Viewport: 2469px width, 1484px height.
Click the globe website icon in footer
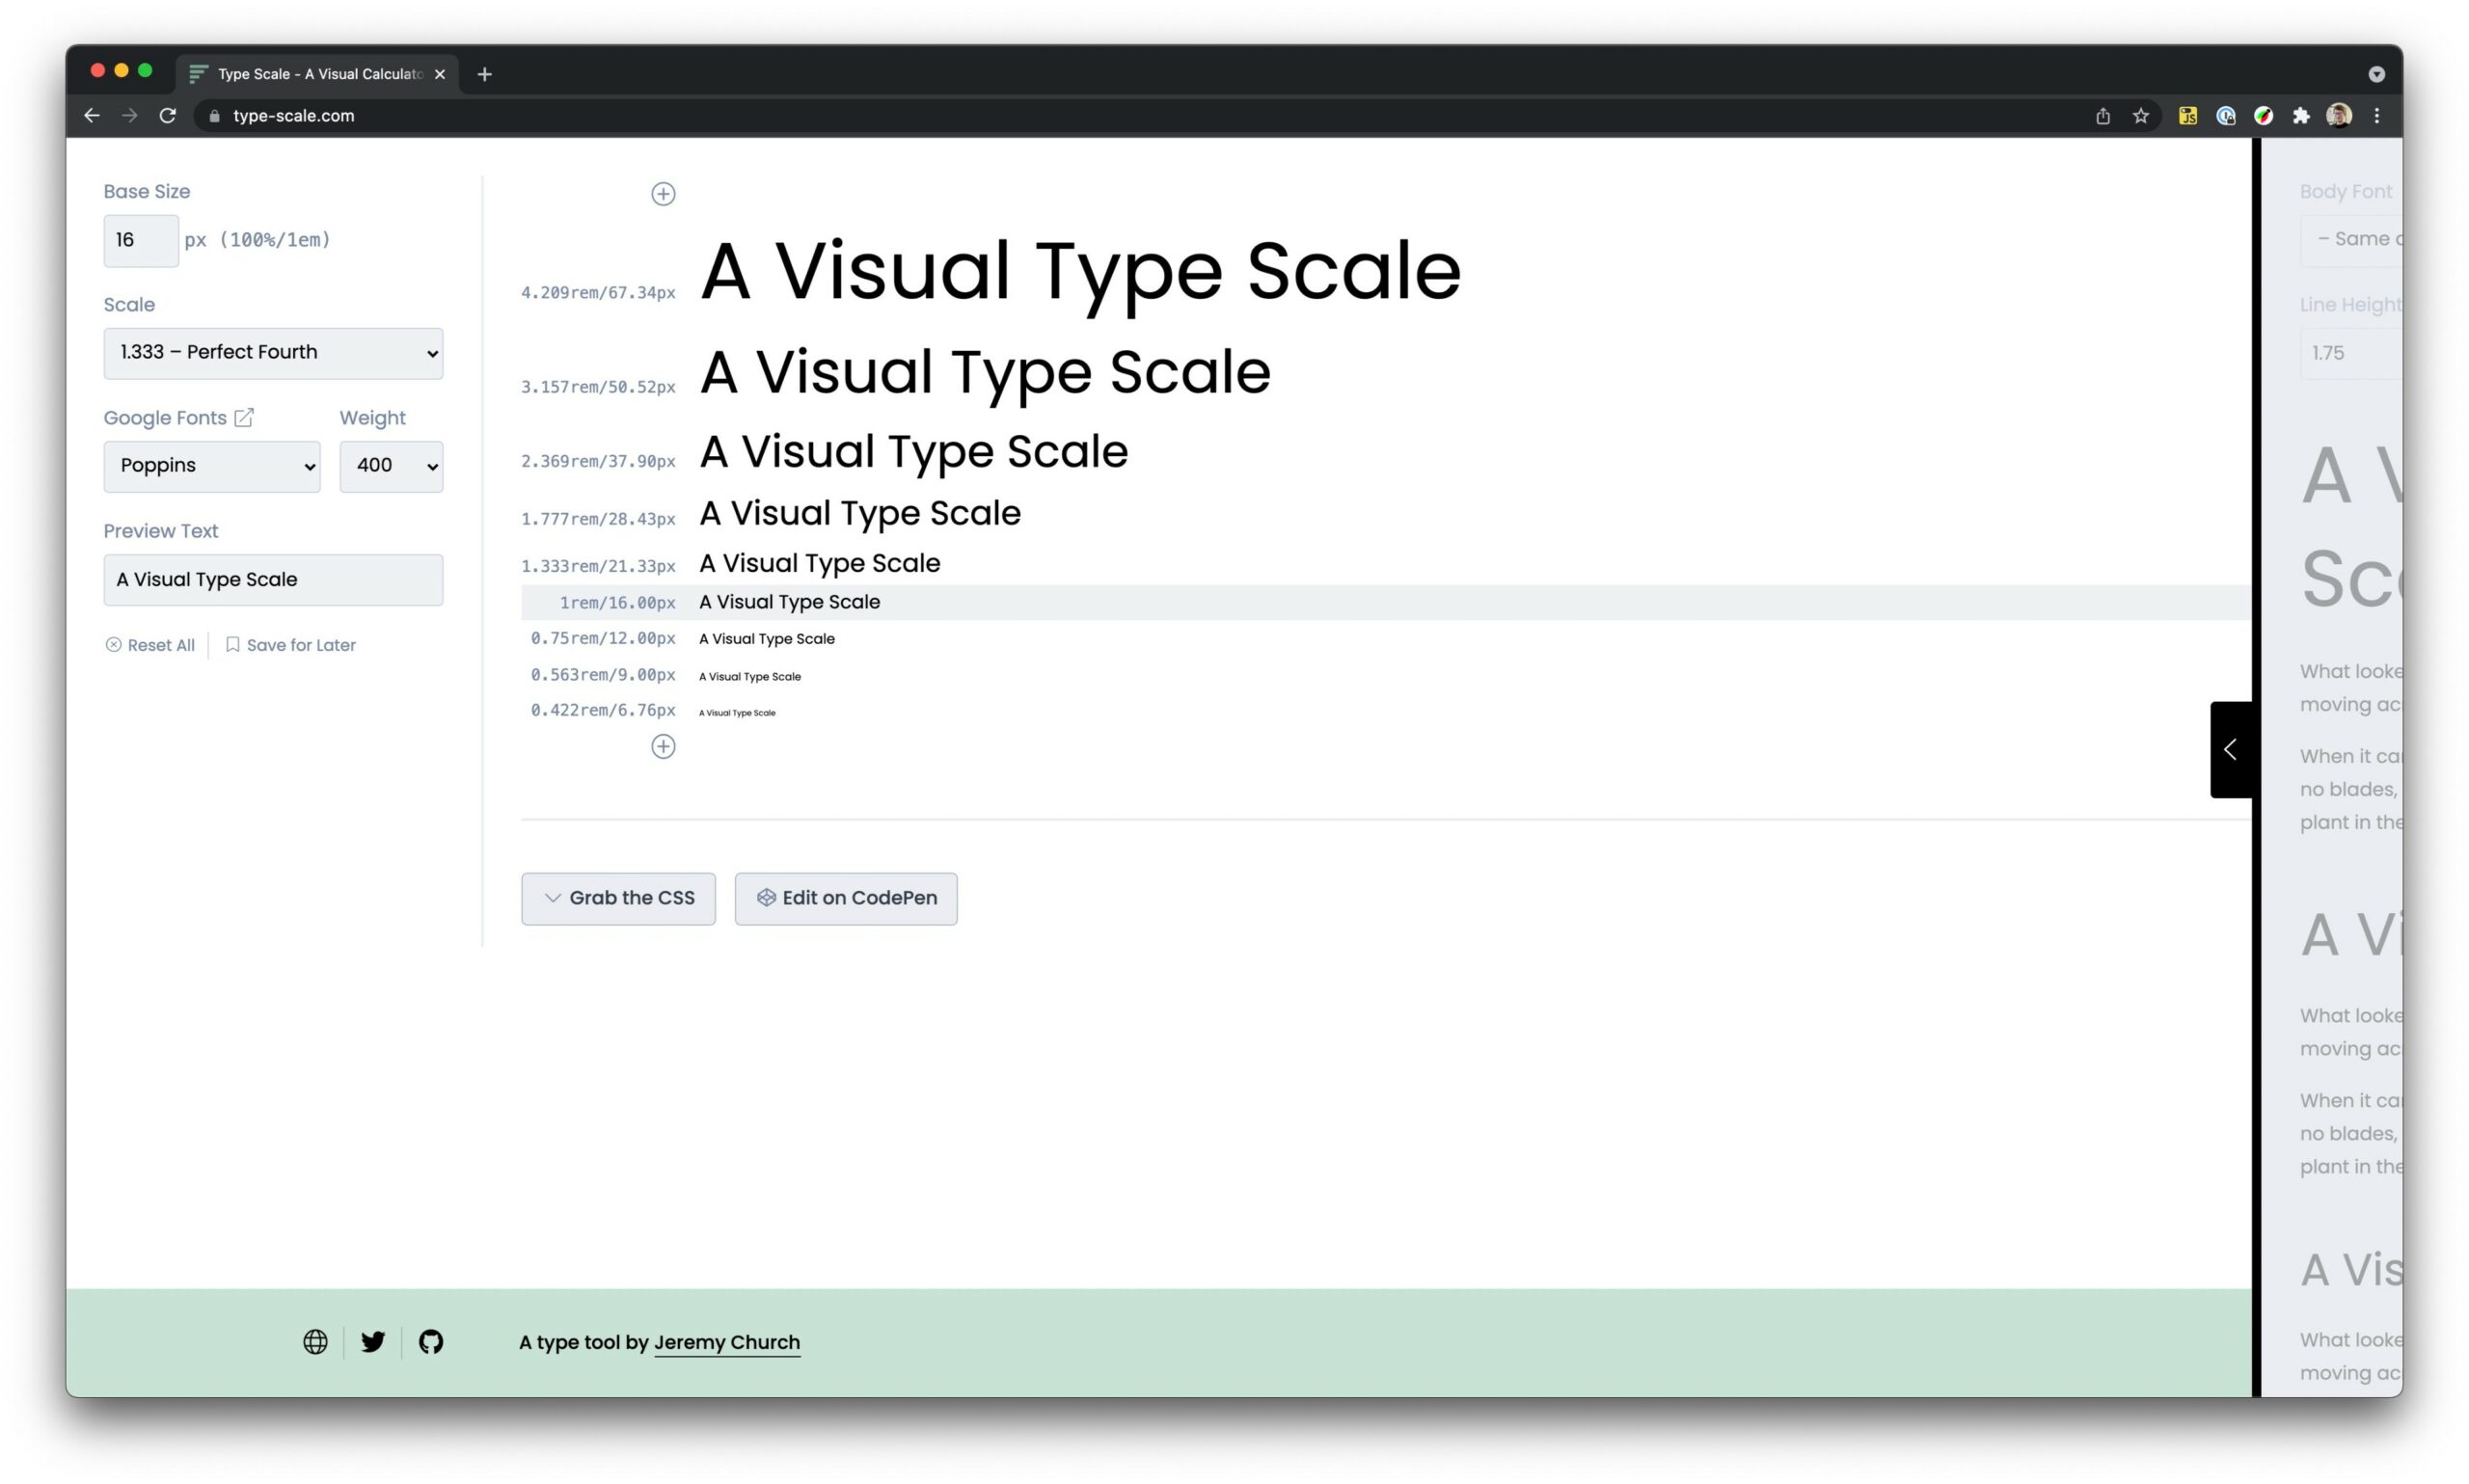(x=315, y=1342)
